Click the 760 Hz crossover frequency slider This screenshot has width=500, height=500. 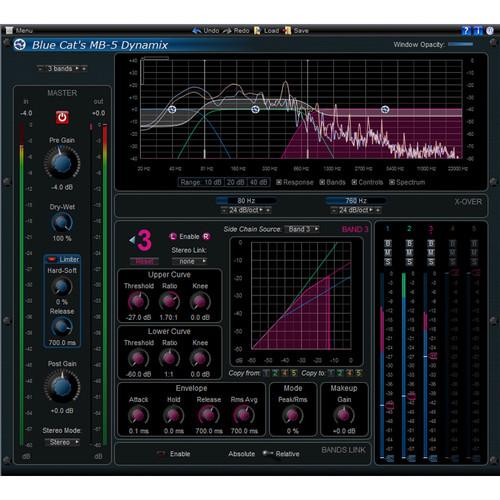[x=356, y=201]
